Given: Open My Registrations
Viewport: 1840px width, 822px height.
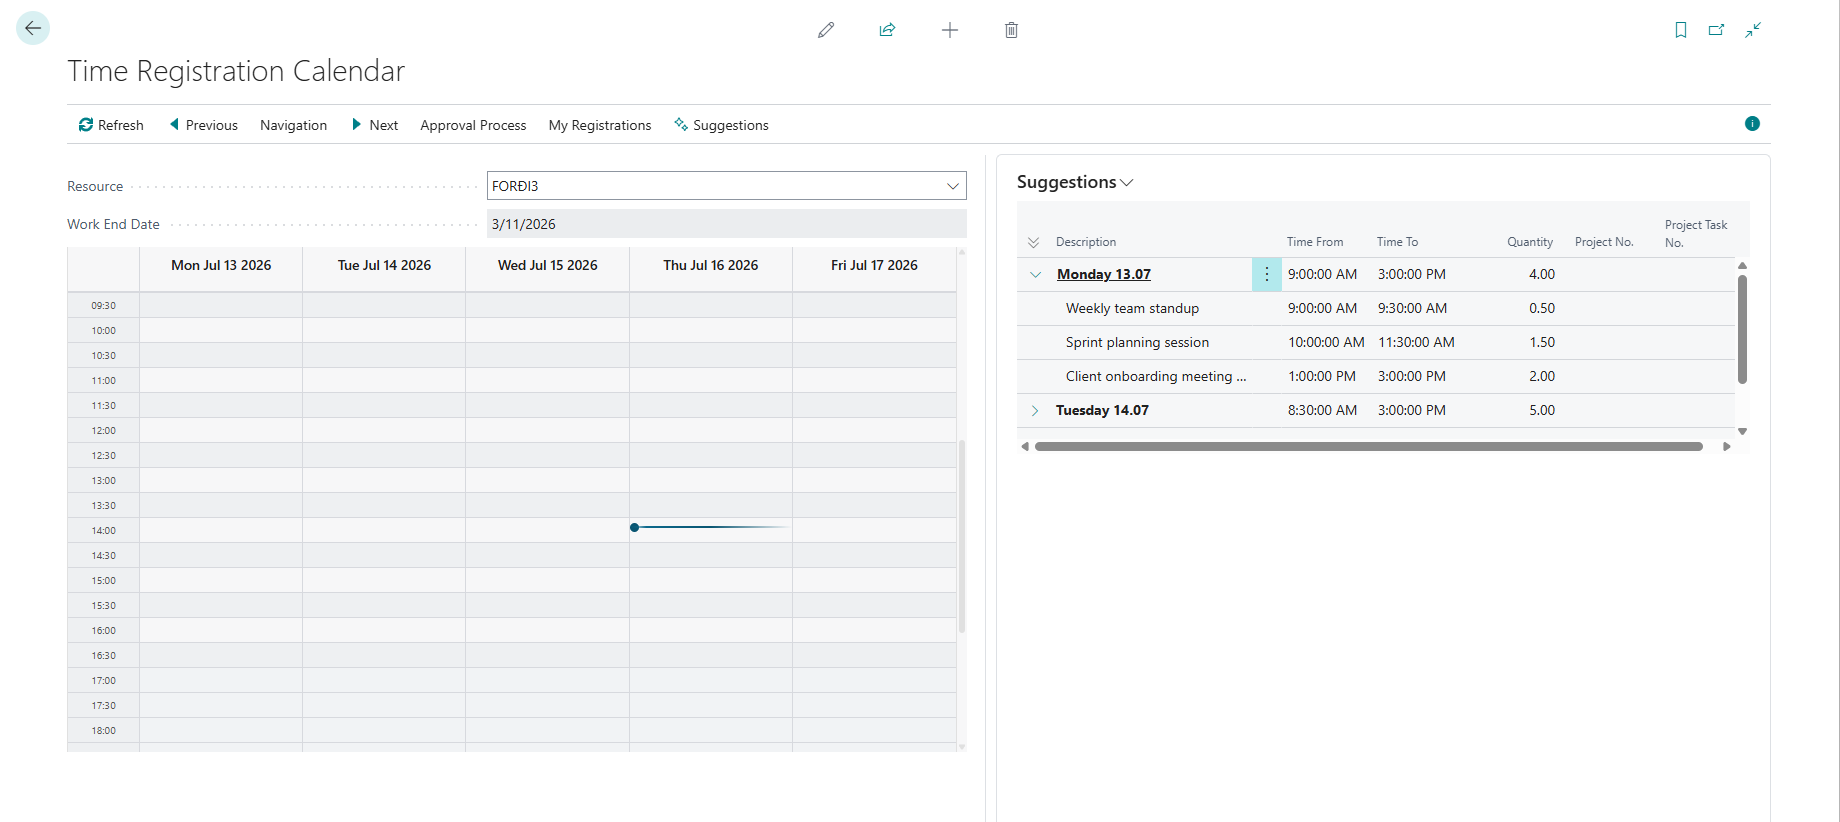Looking at the screenshot, I should point(600,125).
